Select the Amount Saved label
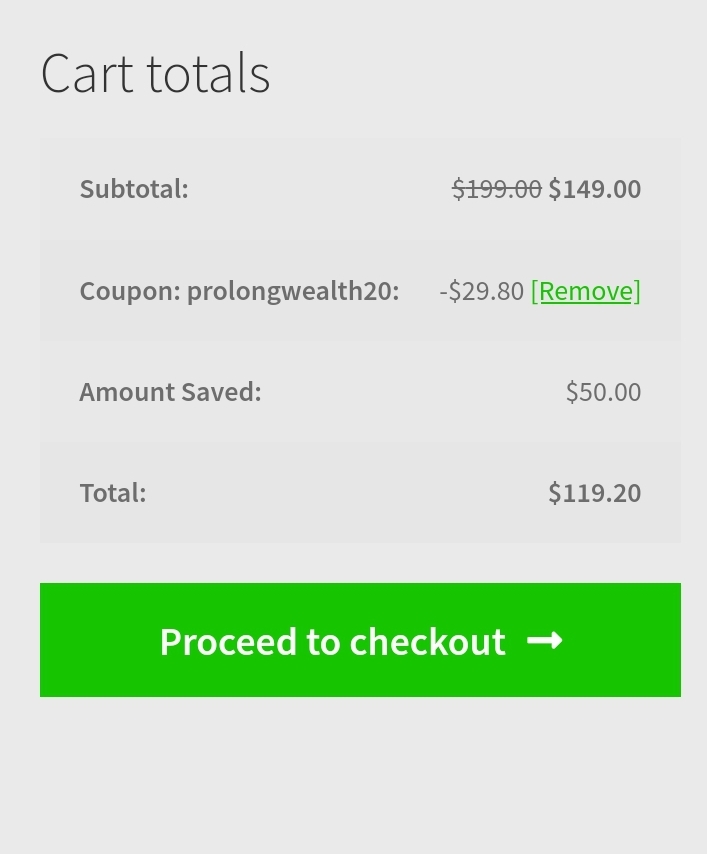This screenshot has height=854, width=707. click(x=170, y=392)
